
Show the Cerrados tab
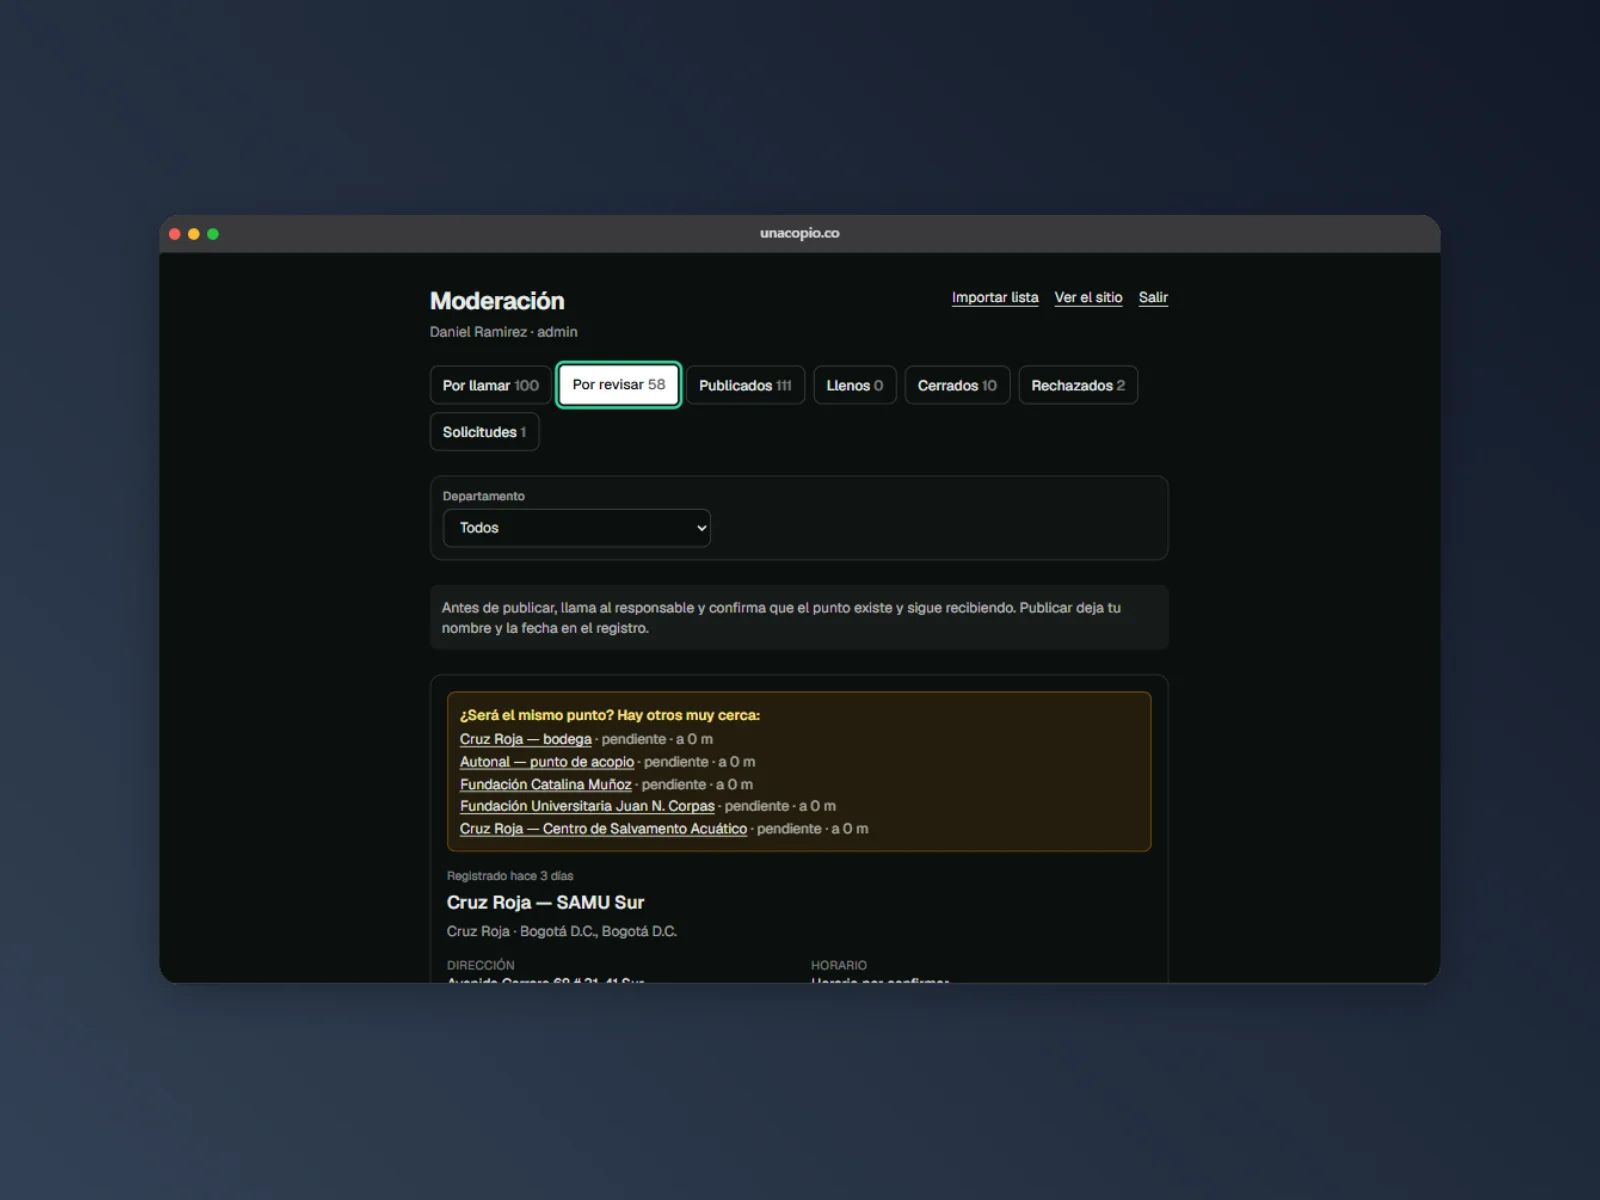pos(957,385)
